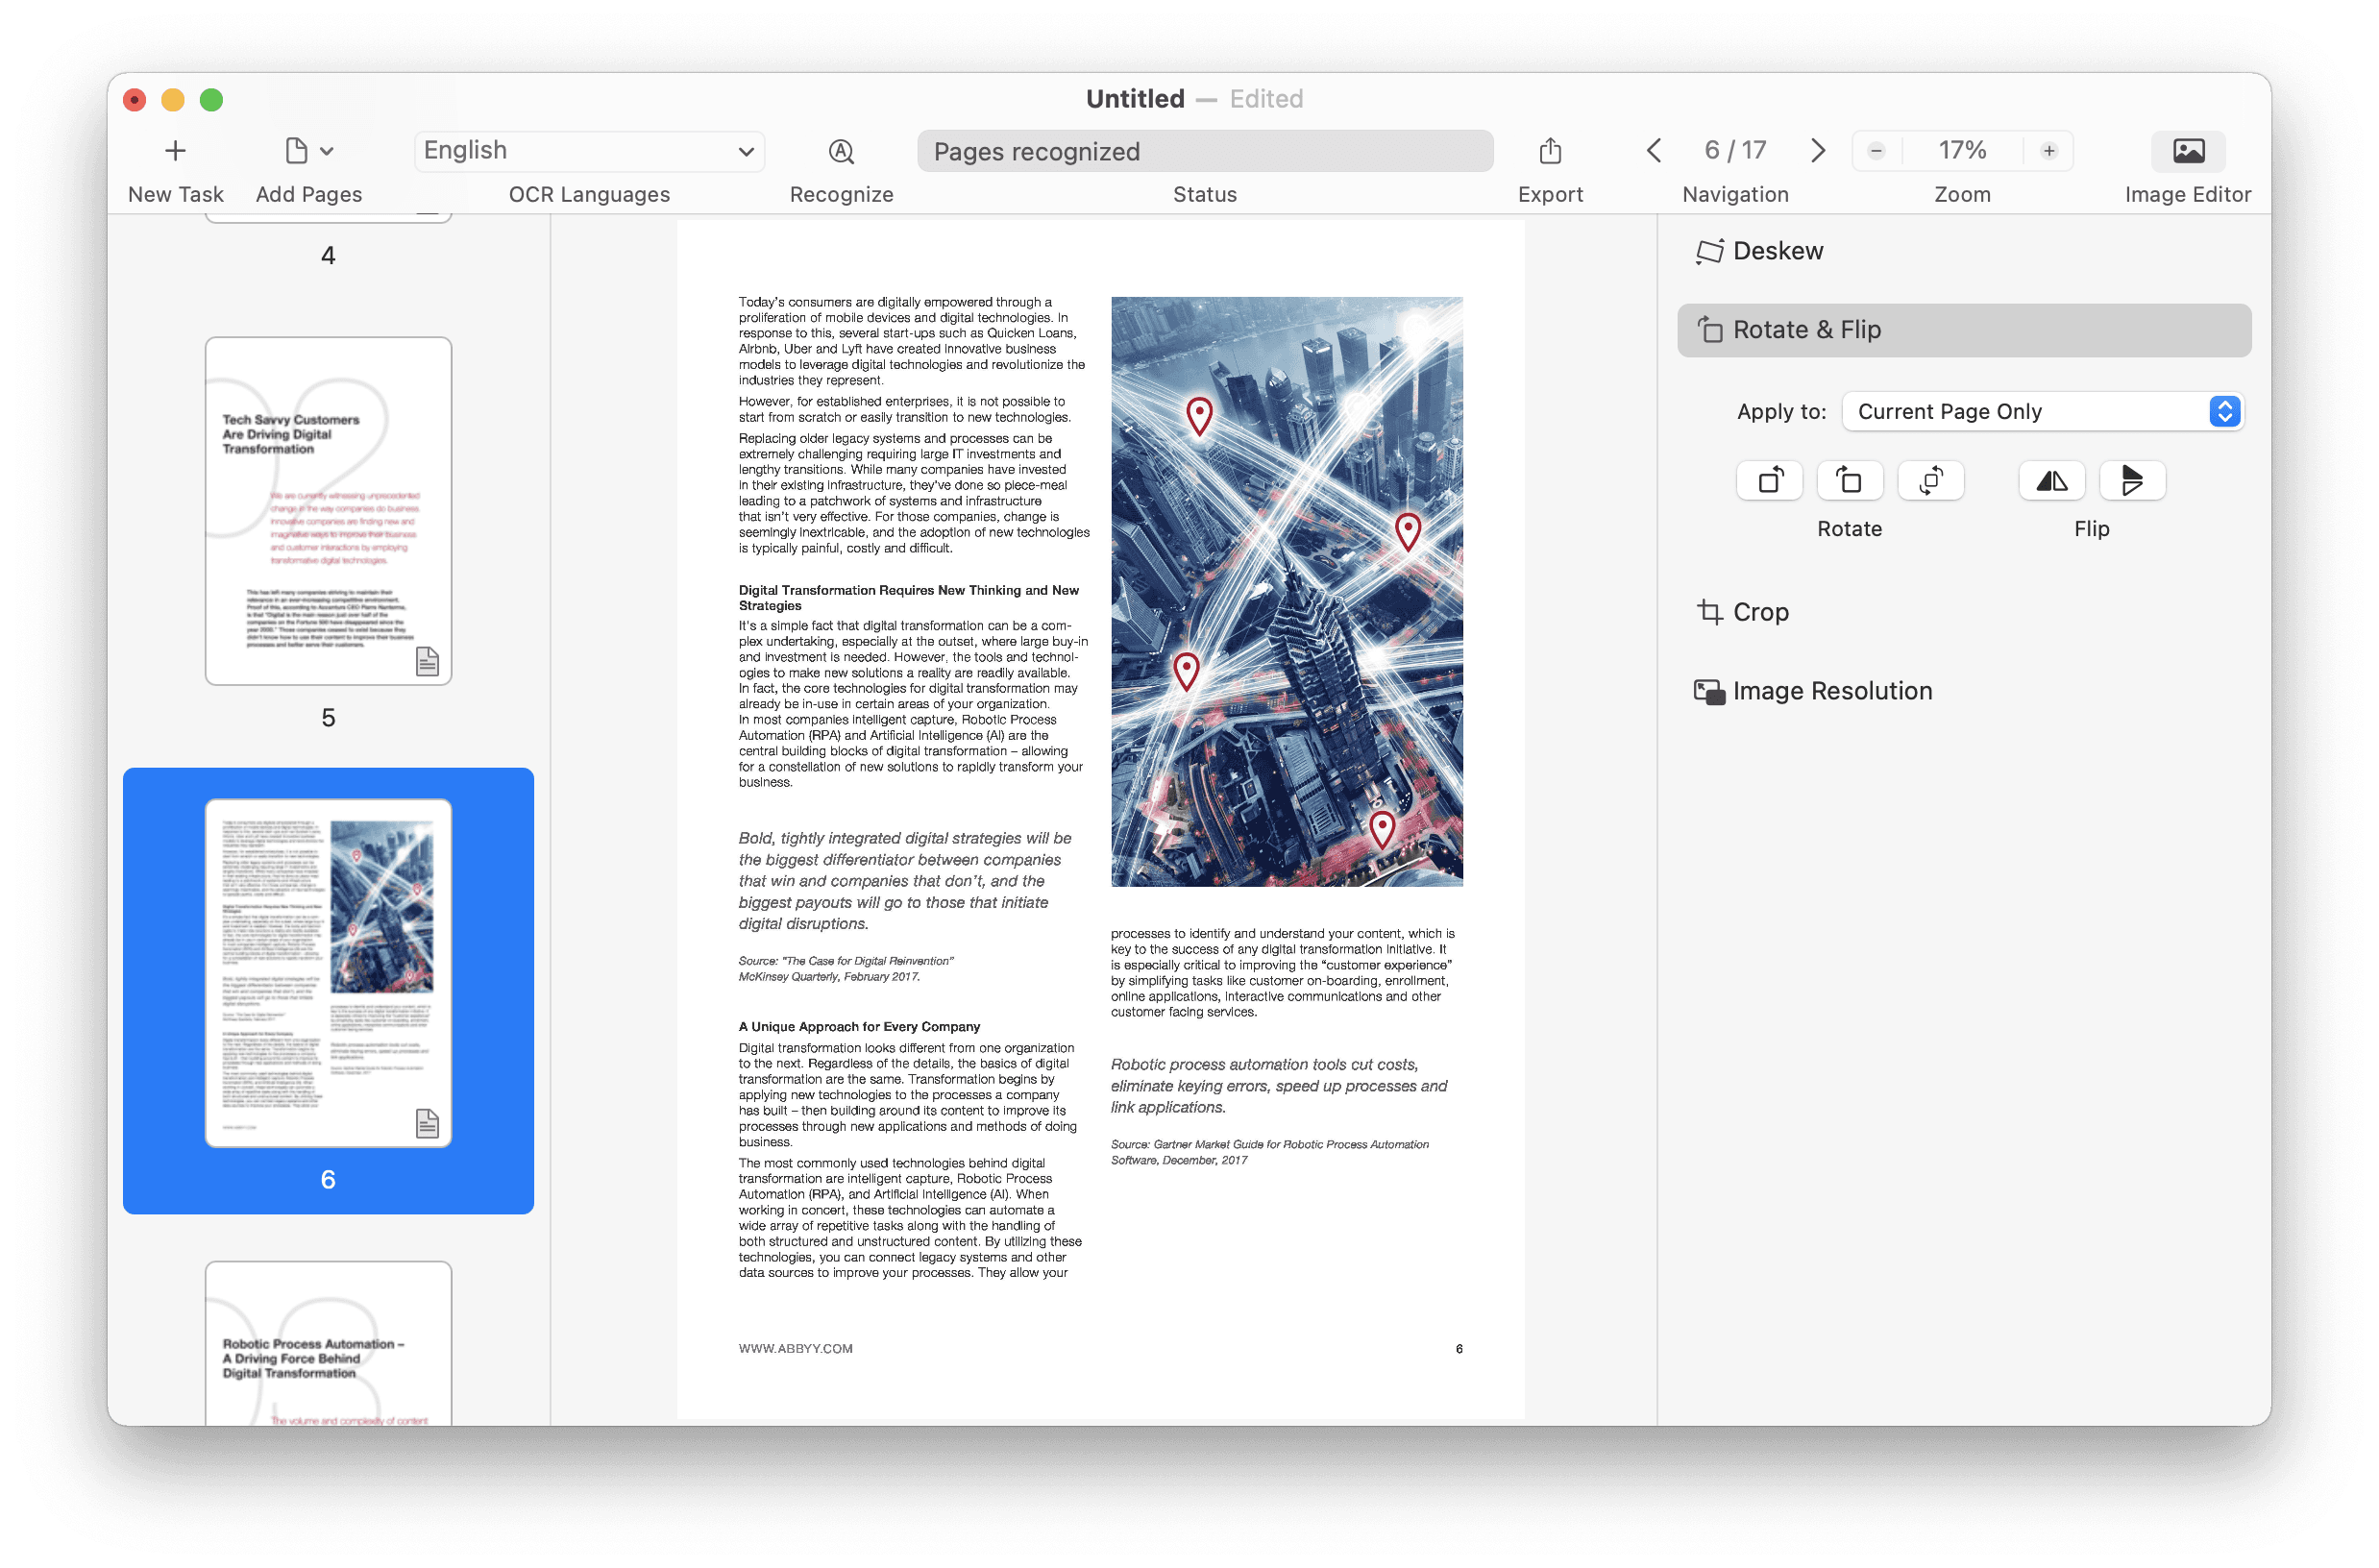This screenshot has width=2379, height=1568.
Task: Open the OCR Languages dropdown
Action: tap(589, 151)
